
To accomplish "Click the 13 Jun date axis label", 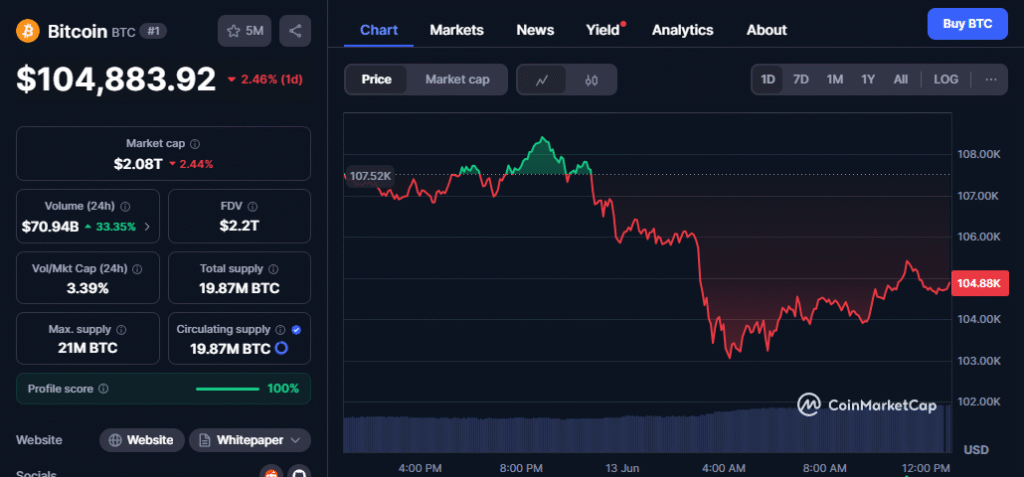I will coord(620,469).
